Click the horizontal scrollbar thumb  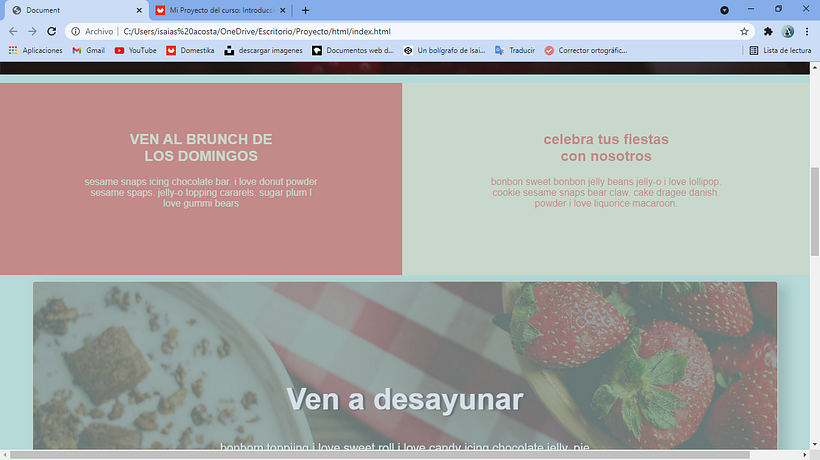[380, 455]
